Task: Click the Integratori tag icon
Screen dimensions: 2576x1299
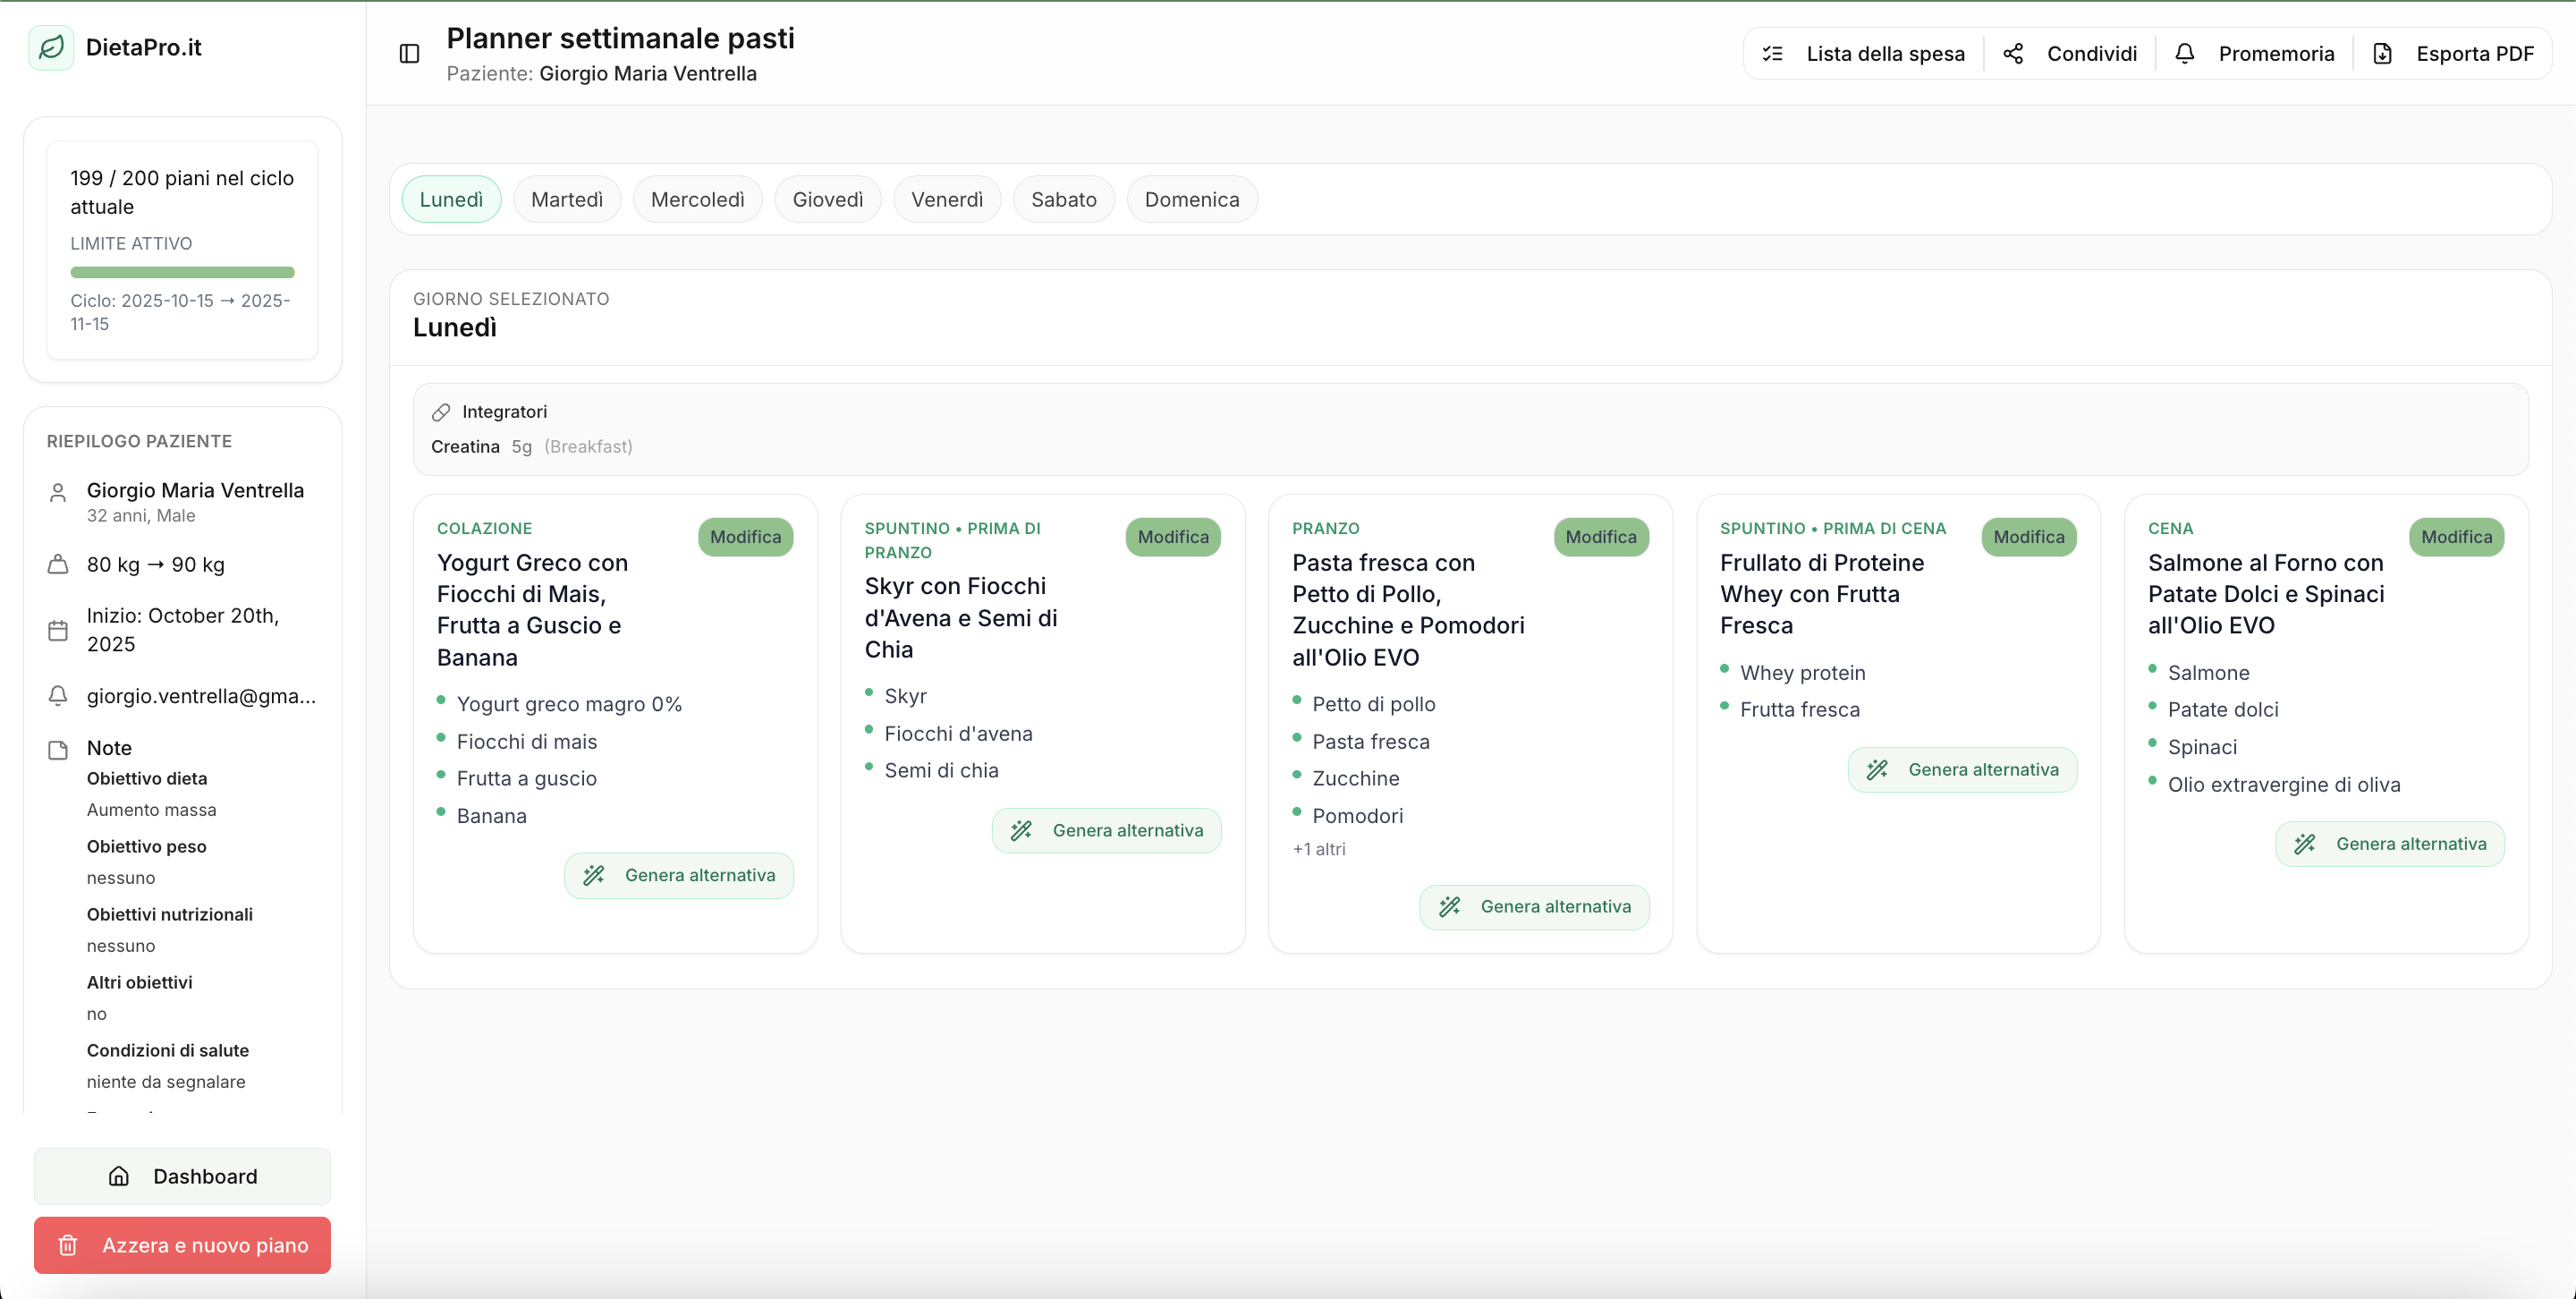Action: pos(441,411)
